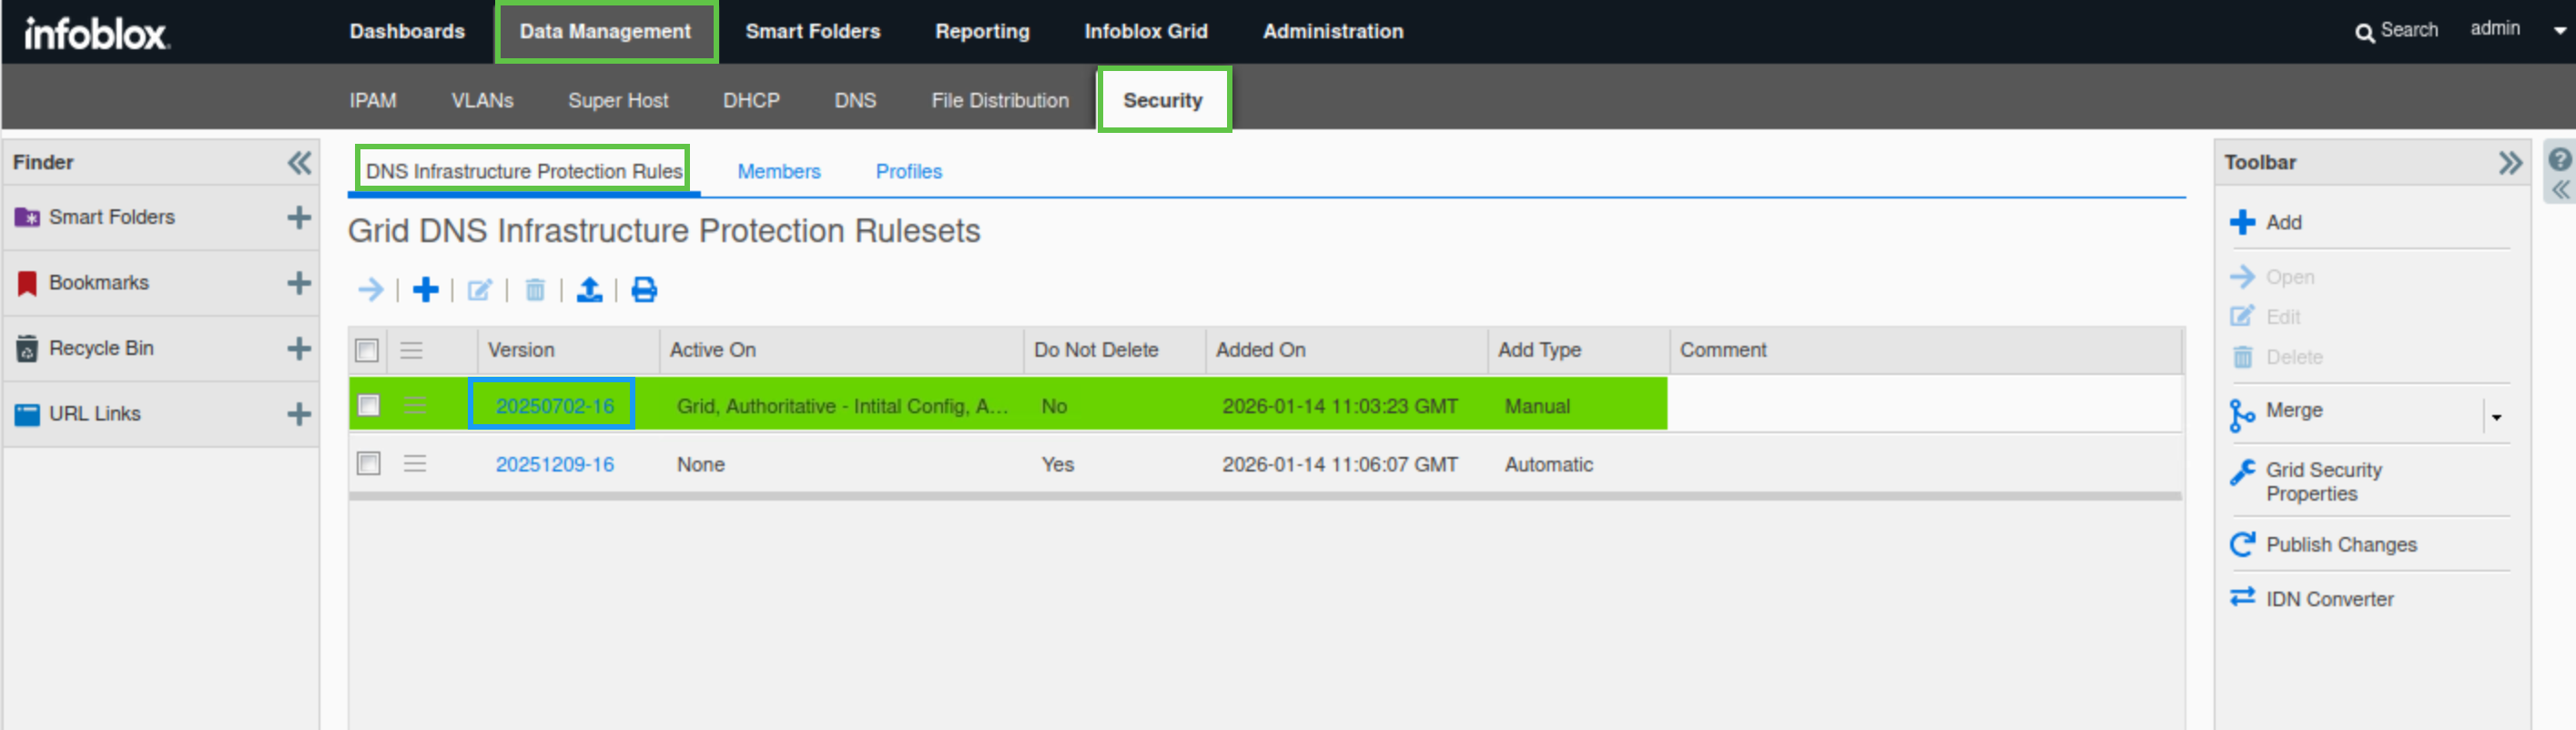Image resolution: width=2576 pixels, height=730 pixels.
Task: Click the horizontal scrollbar below the table
Action: [x=1265, y=496]
